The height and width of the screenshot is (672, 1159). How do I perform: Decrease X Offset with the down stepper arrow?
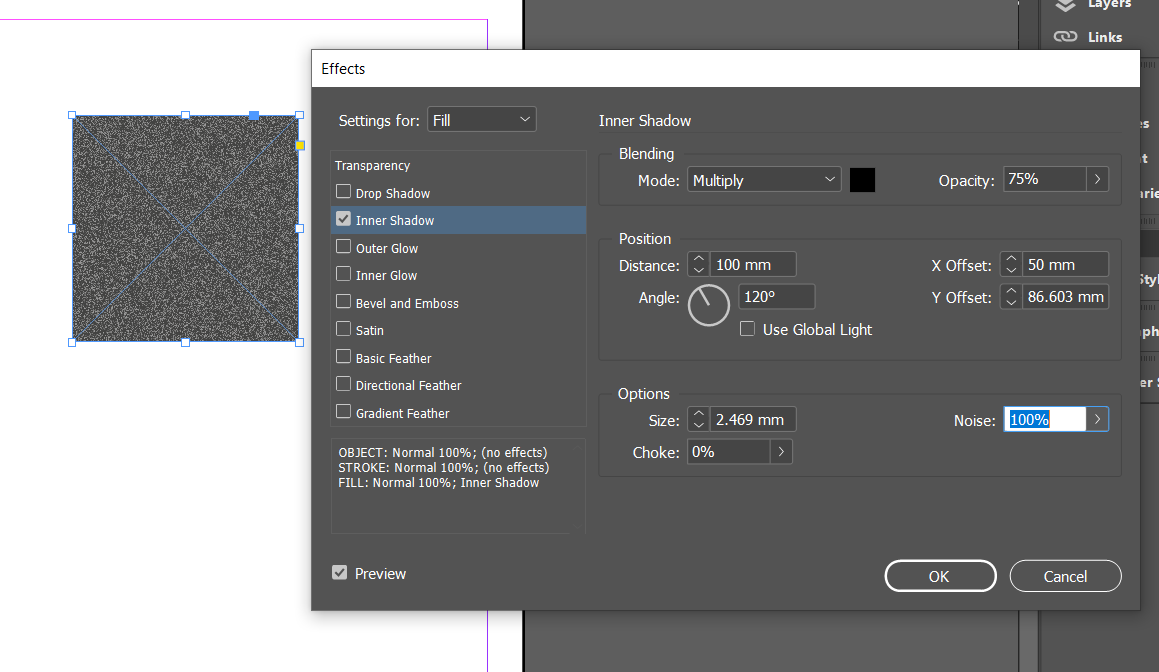[1010, 269]
